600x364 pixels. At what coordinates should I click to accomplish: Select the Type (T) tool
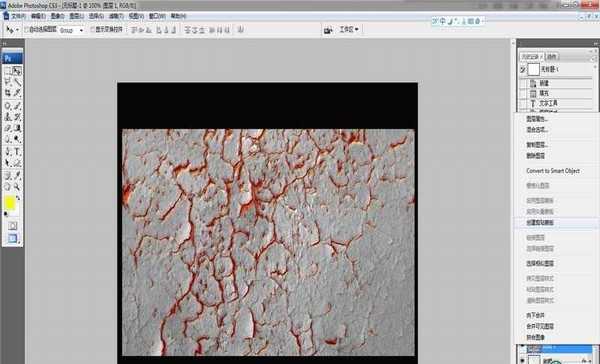tap(17, 152)
